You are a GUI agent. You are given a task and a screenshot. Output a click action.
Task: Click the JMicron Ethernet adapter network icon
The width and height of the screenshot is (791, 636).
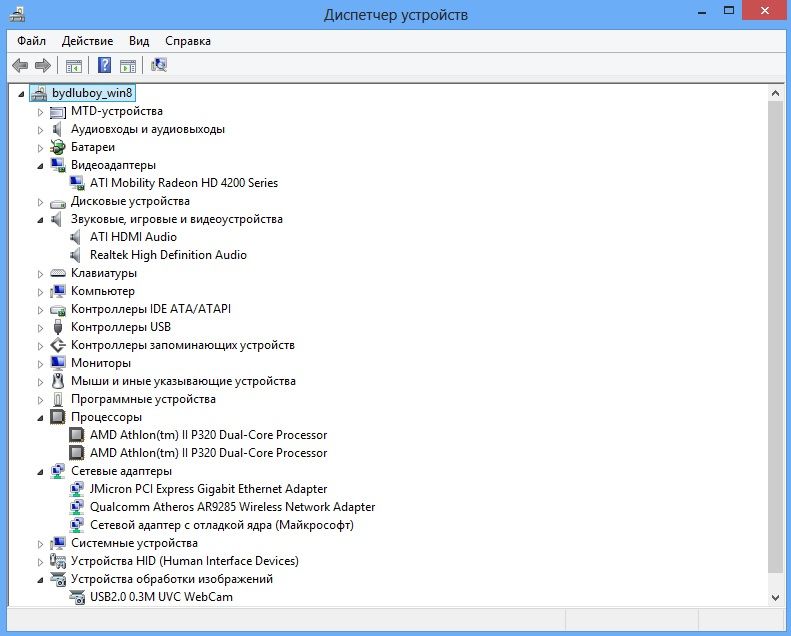[77, 489]
